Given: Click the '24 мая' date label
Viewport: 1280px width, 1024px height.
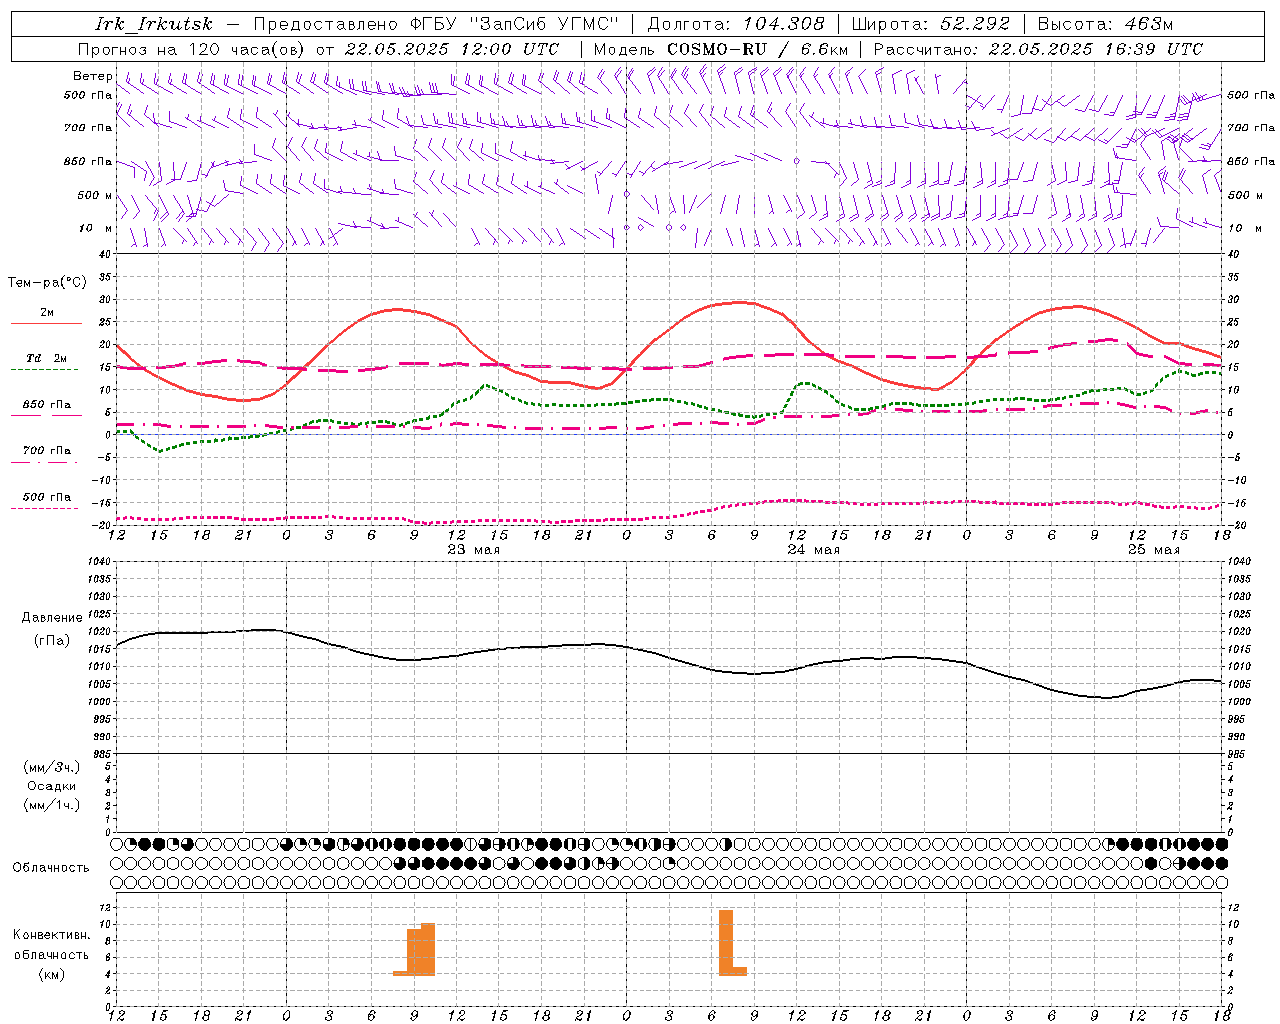Looking at the screenshot, I should (x=813, y=550).
